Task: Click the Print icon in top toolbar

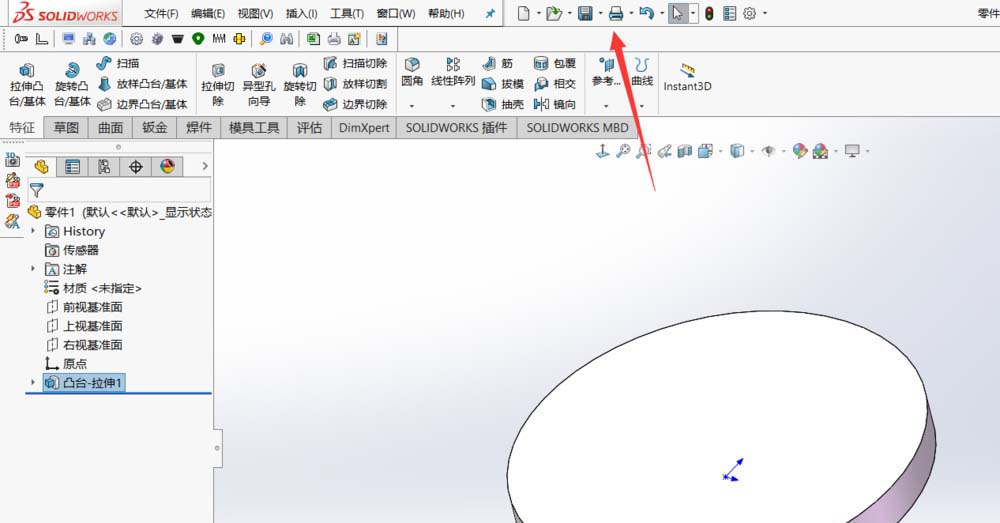Action: [615, 13]
